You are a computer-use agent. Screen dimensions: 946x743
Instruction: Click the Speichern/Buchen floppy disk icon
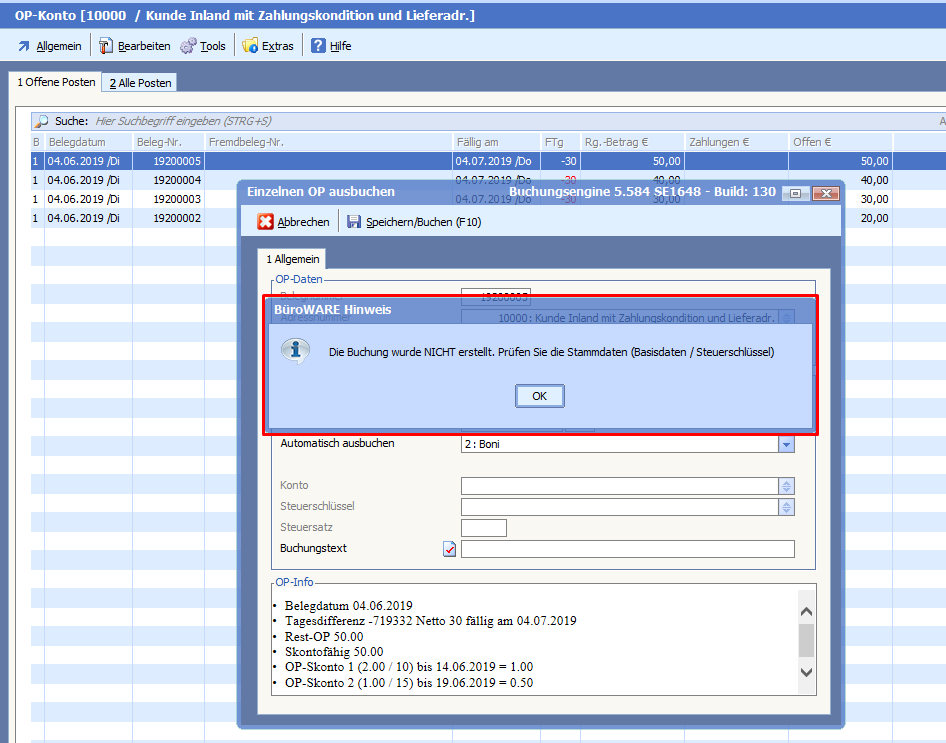coord(354,222)
